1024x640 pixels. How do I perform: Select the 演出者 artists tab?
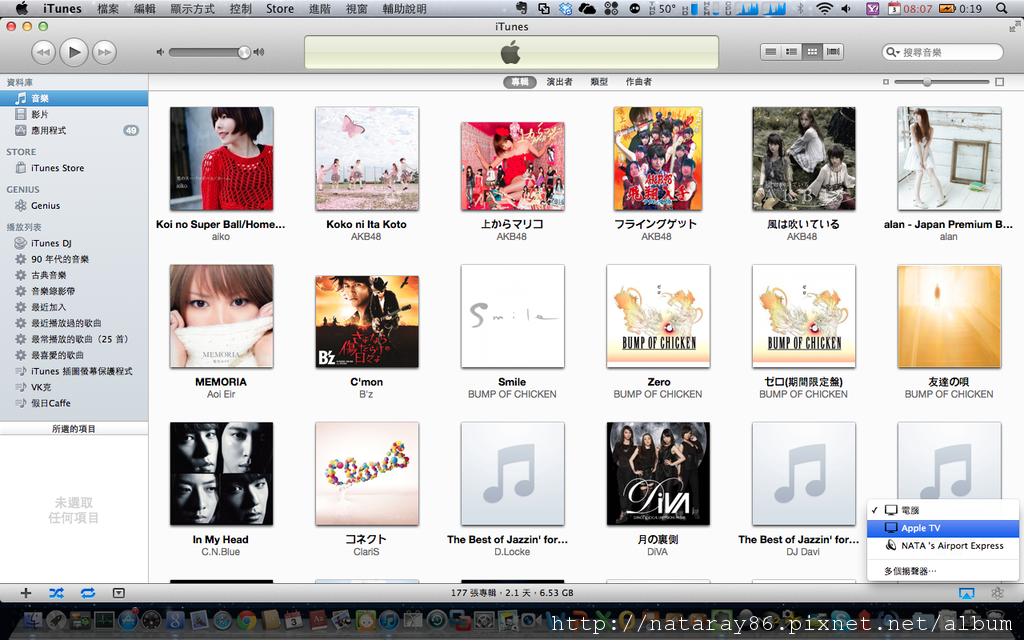pyautogui.click(x=560, y=82)
